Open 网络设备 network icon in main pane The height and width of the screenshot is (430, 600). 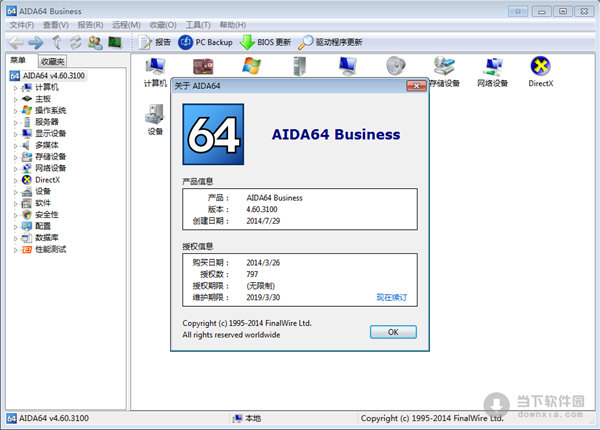pos(492,72)
